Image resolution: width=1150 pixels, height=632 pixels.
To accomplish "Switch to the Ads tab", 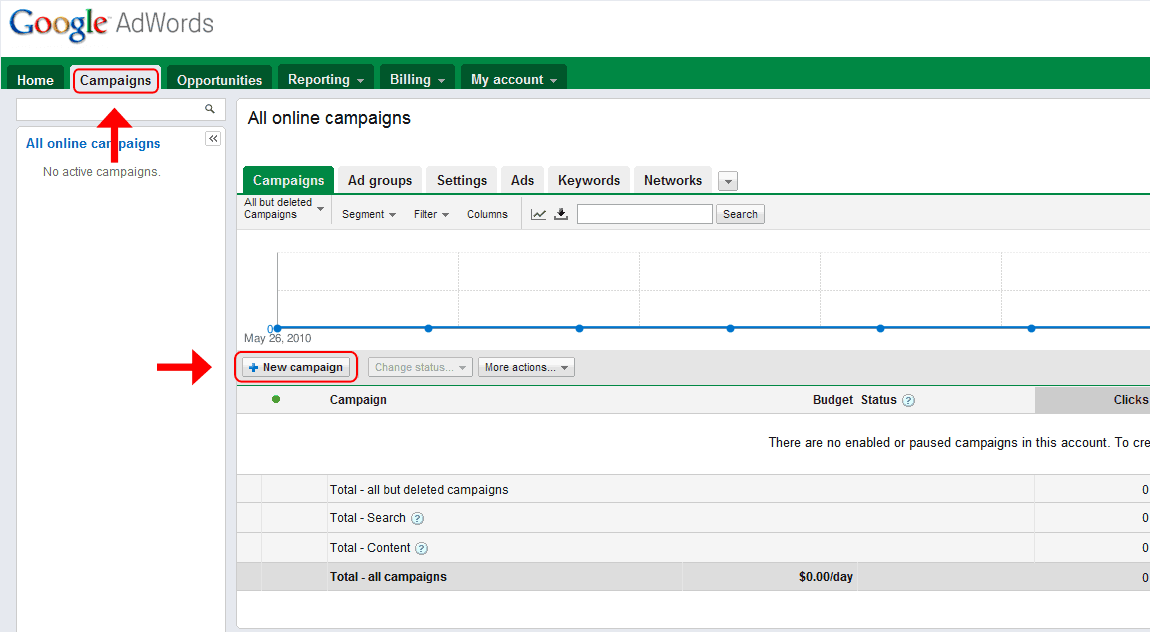I will (x=522, y=180).
